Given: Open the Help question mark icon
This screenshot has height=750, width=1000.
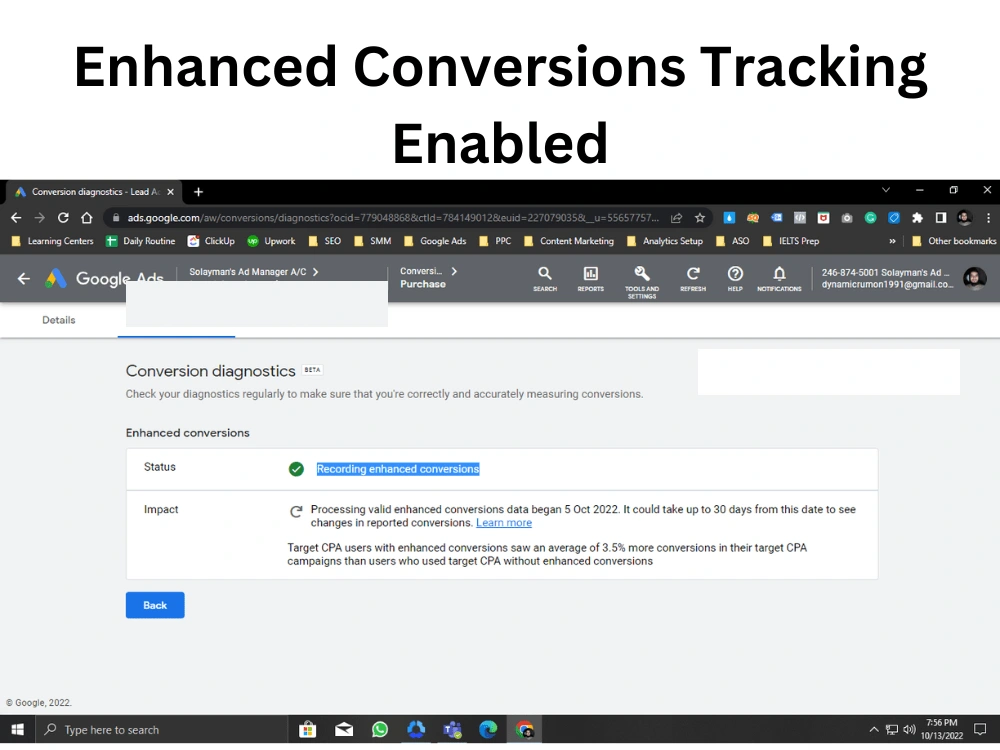Looking at the screenshot, I should click(735, 279).
